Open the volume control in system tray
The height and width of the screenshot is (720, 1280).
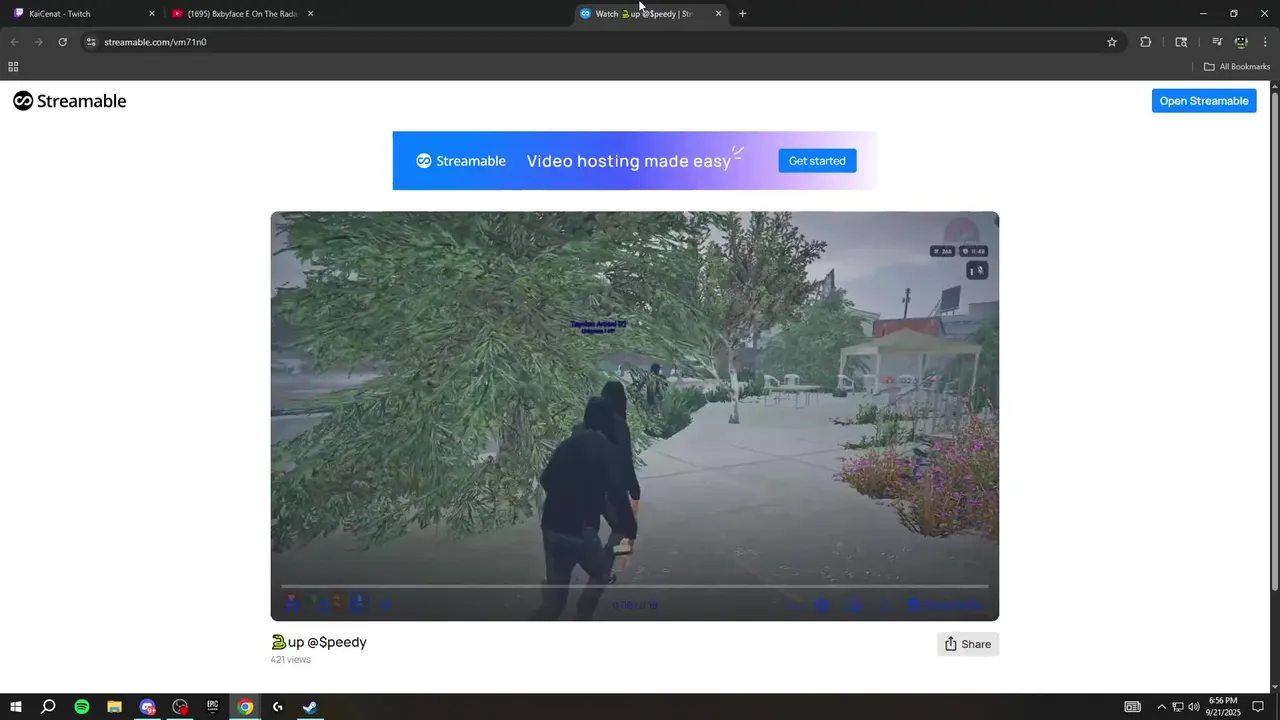tap(1194, 707)
